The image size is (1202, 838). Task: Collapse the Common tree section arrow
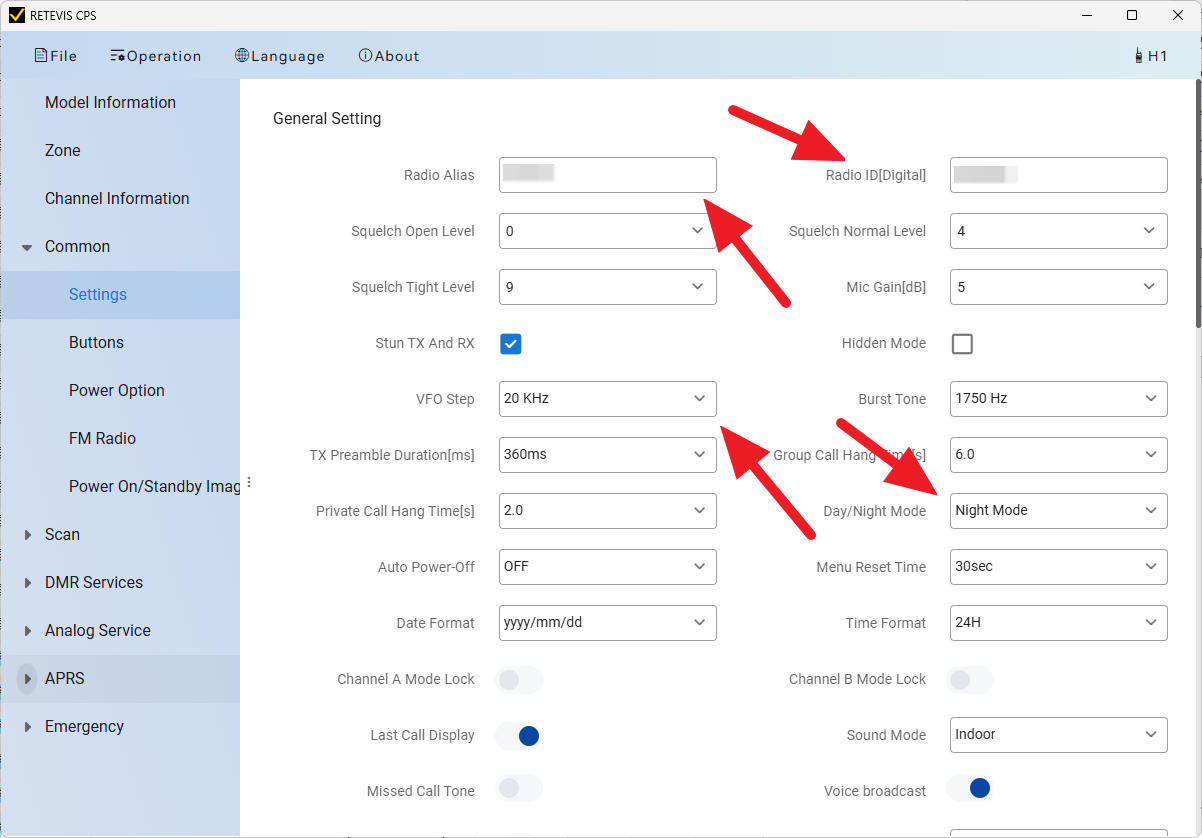[x=27, y=247]
